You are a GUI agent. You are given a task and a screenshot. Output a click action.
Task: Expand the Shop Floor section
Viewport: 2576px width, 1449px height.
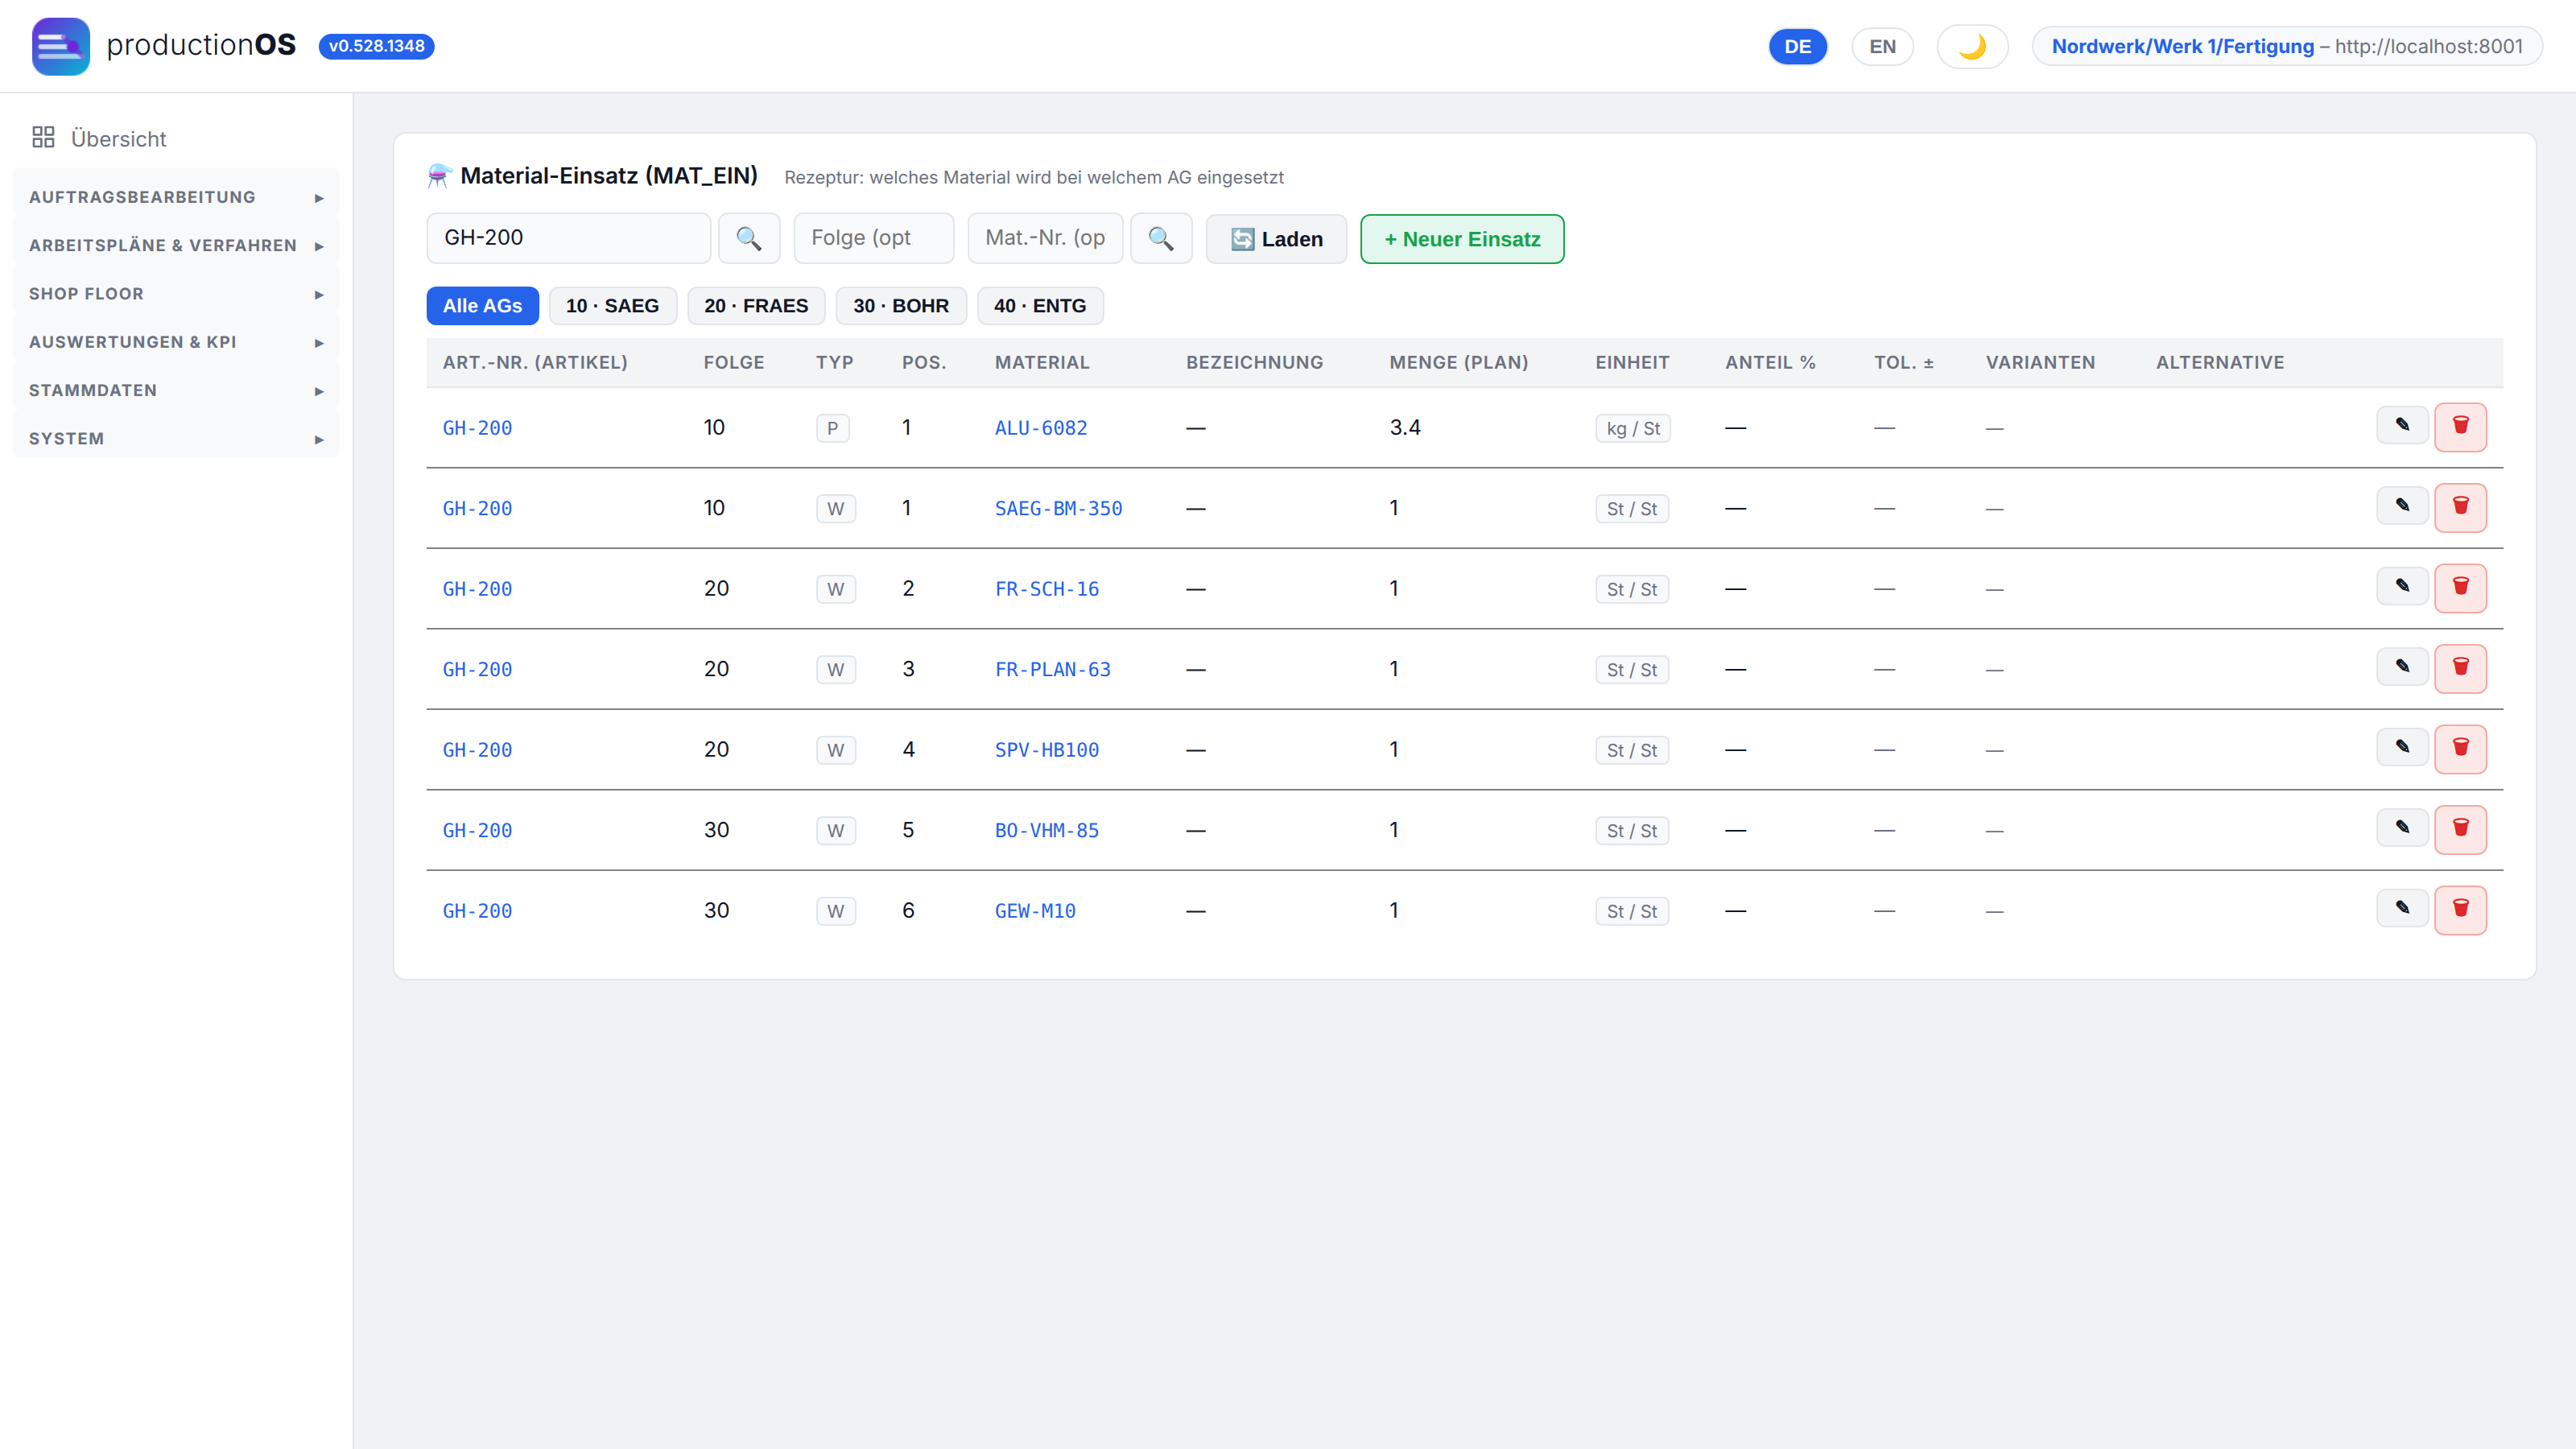click(176, 294)
